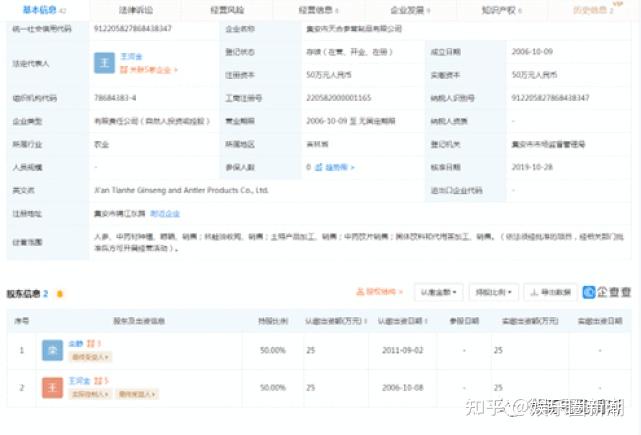
Task: Select the approval date 2019-10-28
Action: click(532, 167)
